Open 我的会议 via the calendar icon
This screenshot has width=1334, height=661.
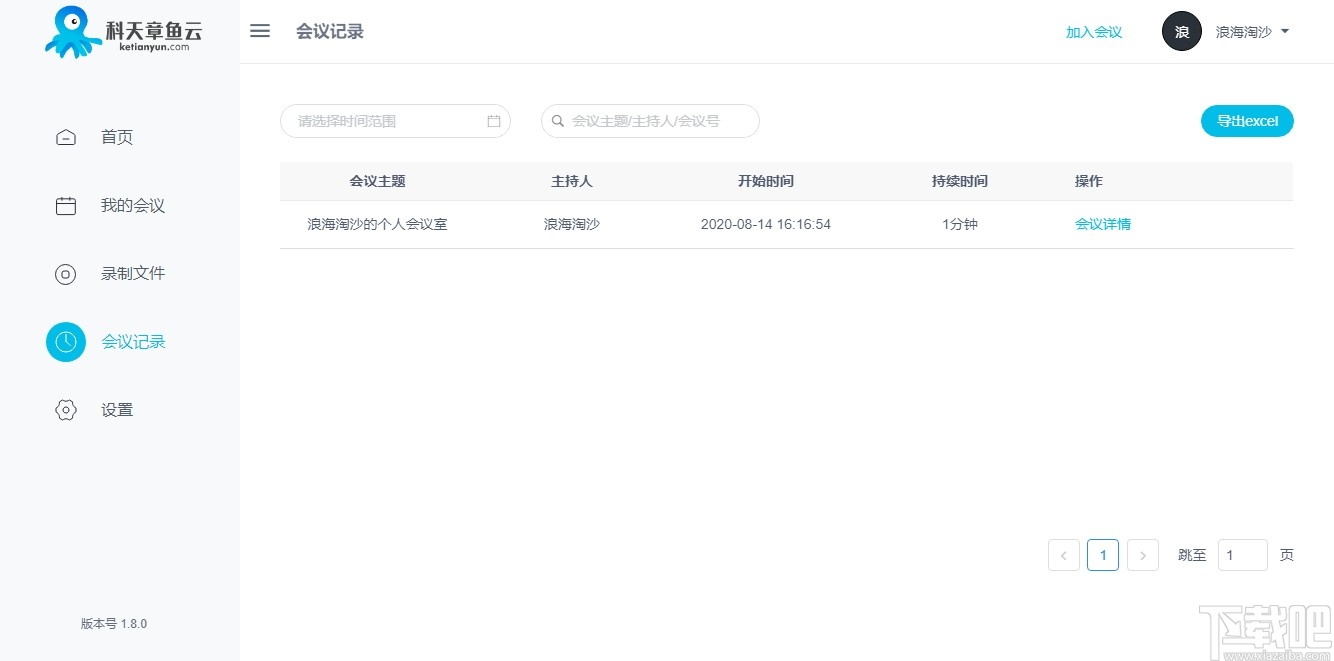click(x=65, y=205)
